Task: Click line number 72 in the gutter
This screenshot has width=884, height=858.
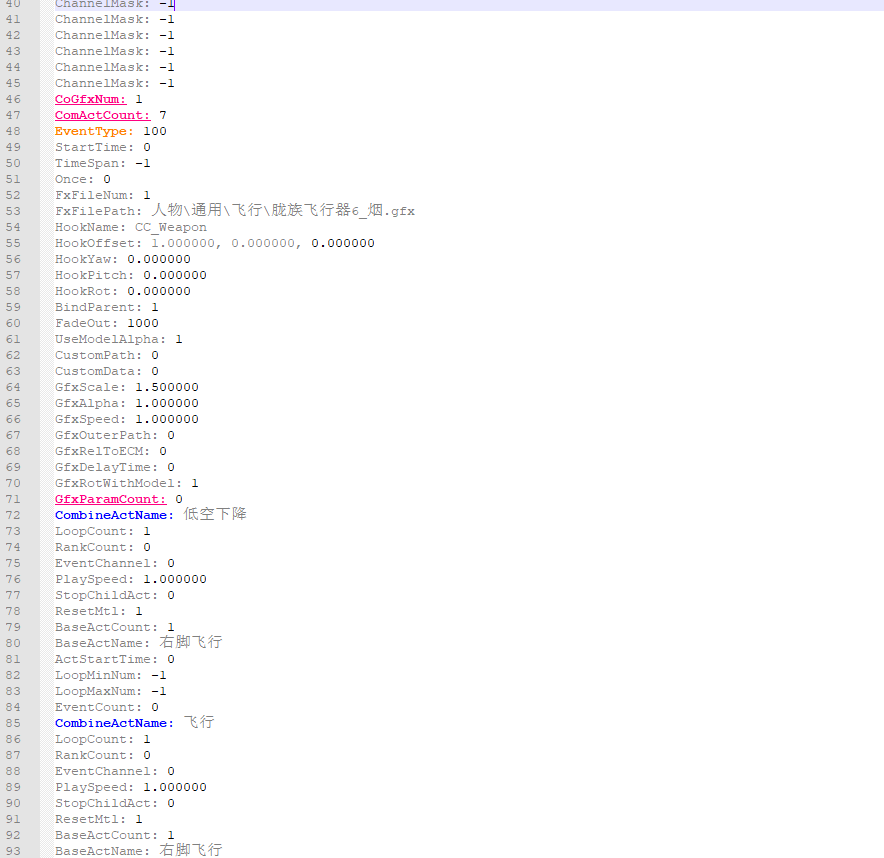Action: pos(13,515)
